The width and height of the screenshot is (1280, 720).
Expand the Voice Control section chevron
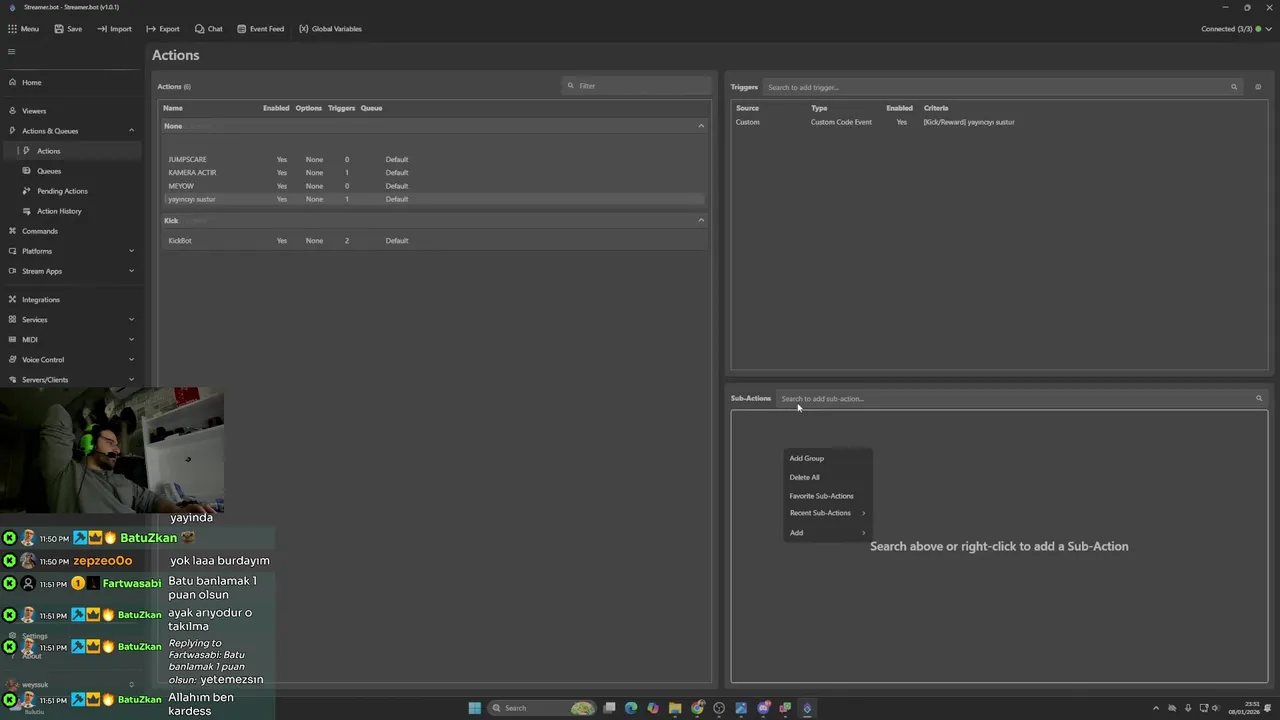click(131, 360)
